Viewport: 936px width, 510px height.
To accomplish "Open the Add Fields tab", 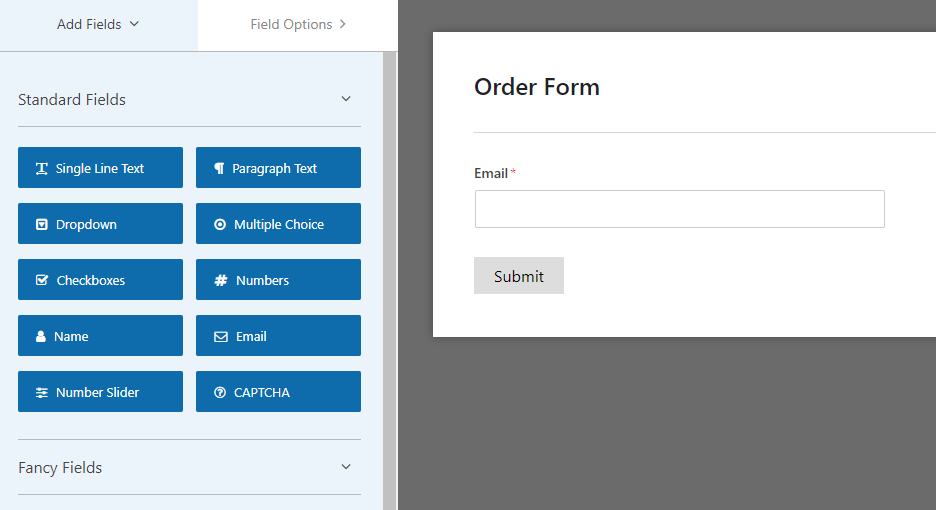I will tap(98, 24).
